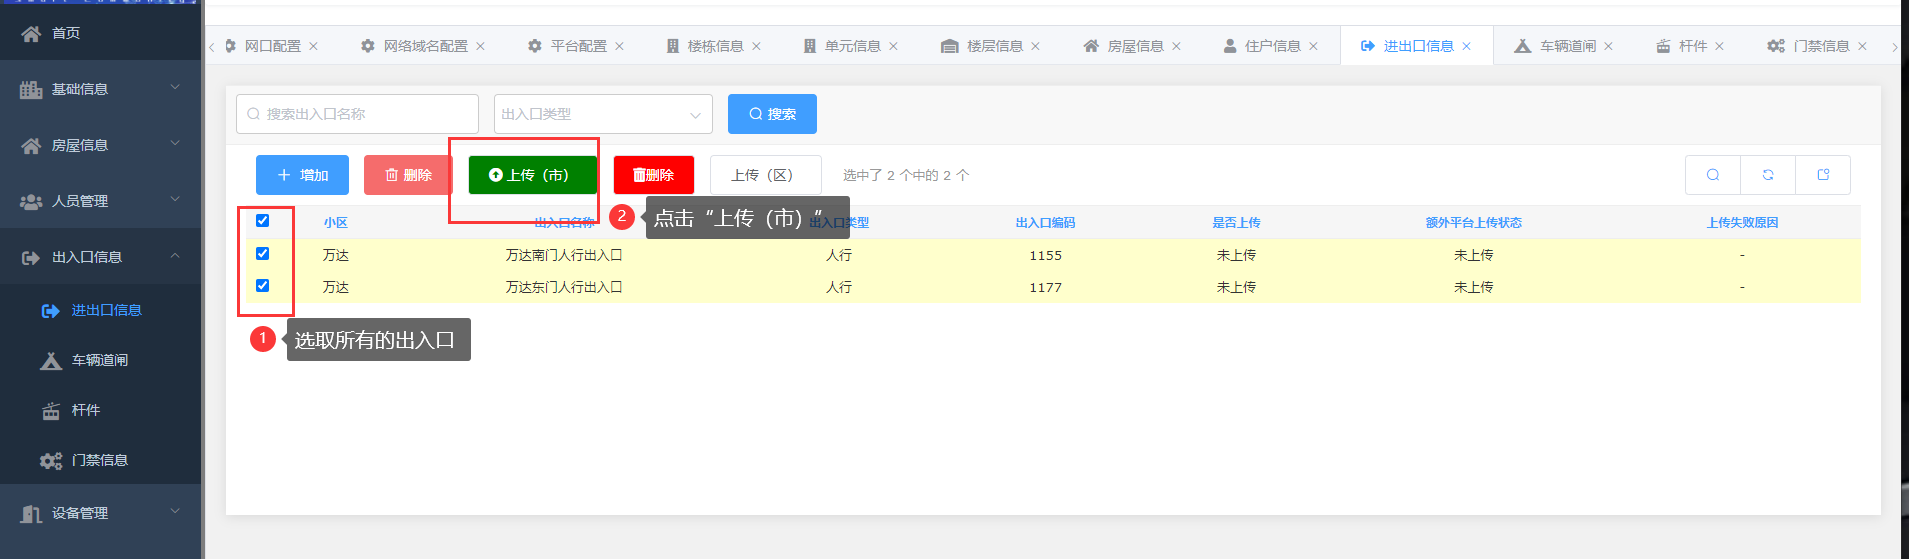Click the 车辆道闸 road icon in sidebar
1909x559 pixels.
point(51,361)
